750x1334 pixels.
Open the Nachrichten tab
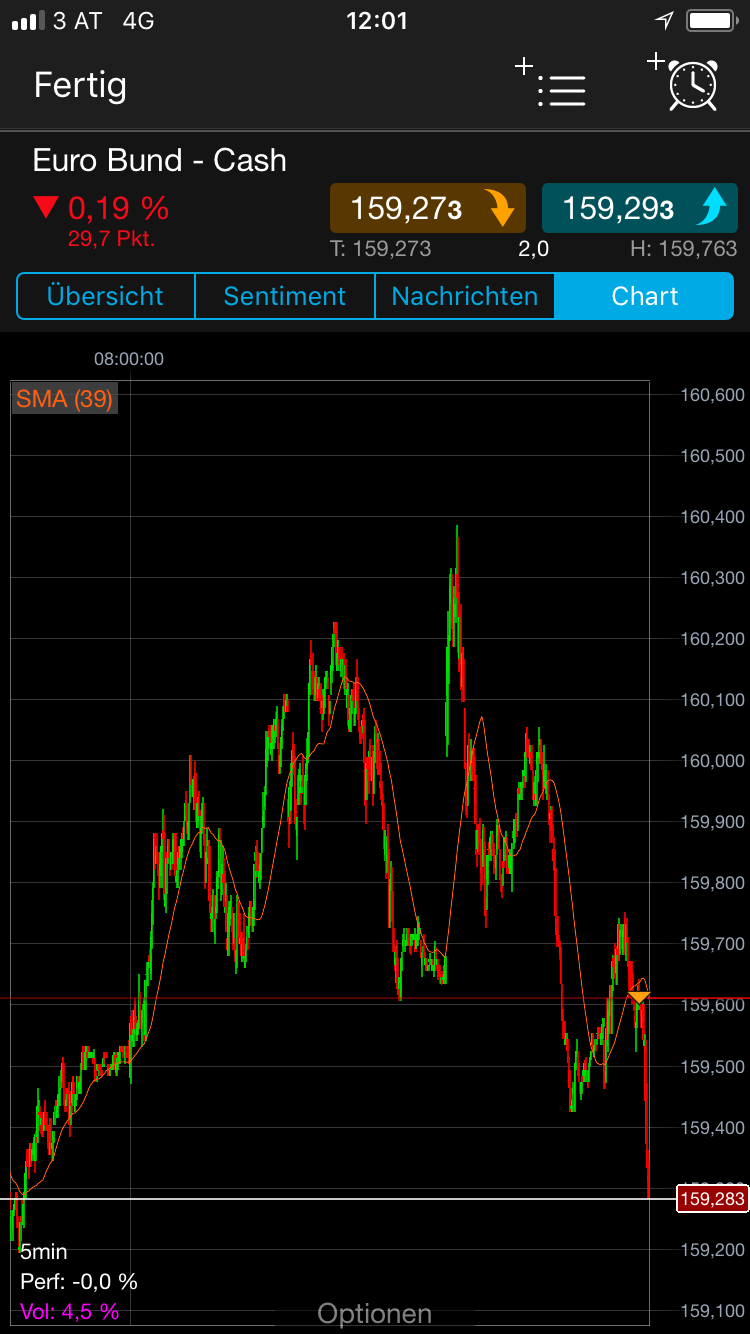pyautogui.click(x=464, y=296)
